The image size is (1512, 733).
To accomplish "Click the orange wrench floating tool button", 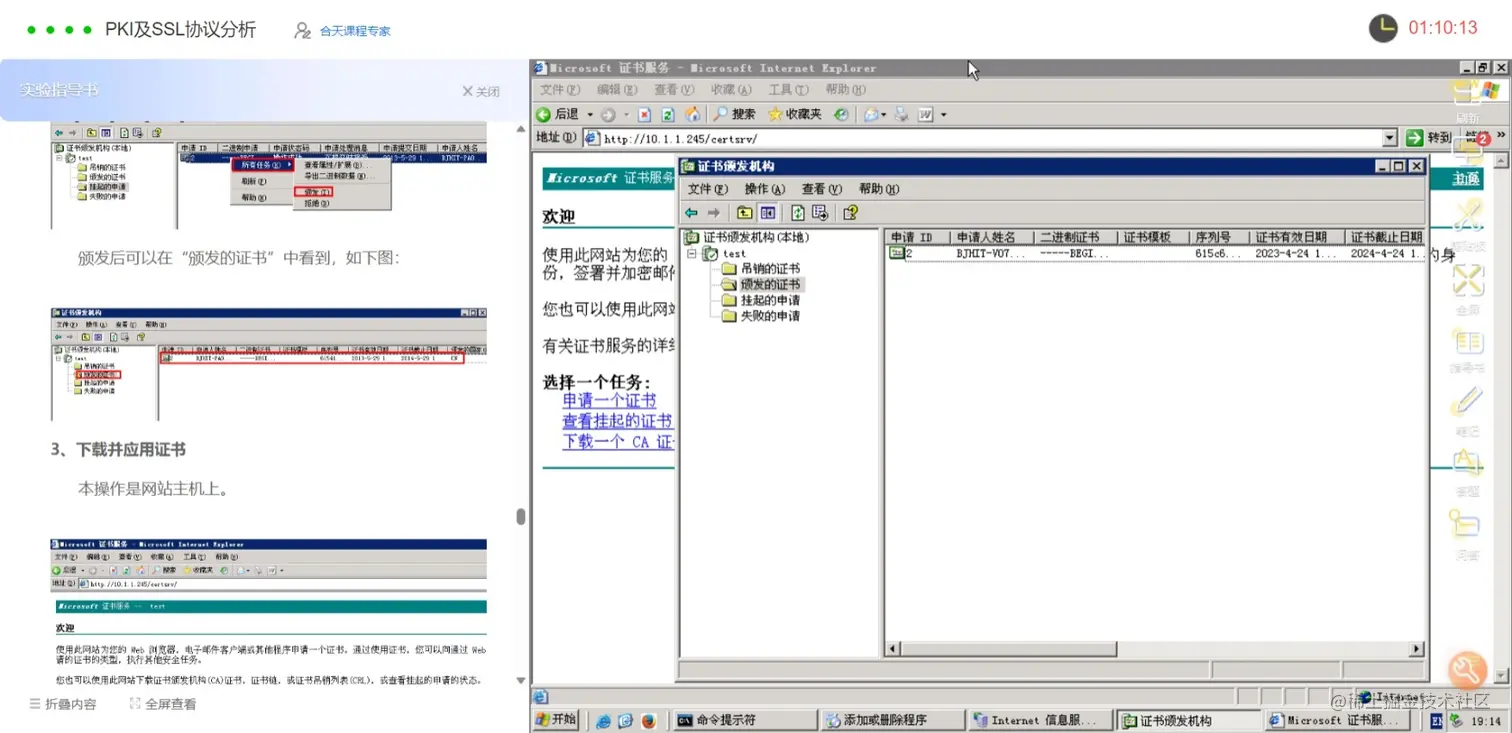I will 1467,669.
